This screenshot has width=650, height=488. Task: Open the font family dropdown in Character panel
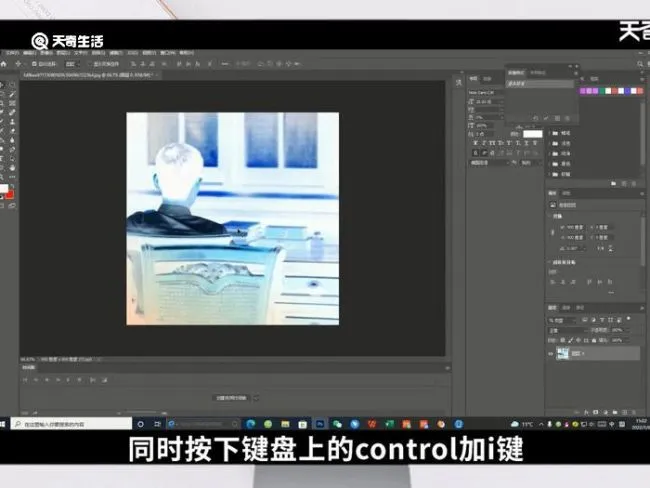[486, 92]
